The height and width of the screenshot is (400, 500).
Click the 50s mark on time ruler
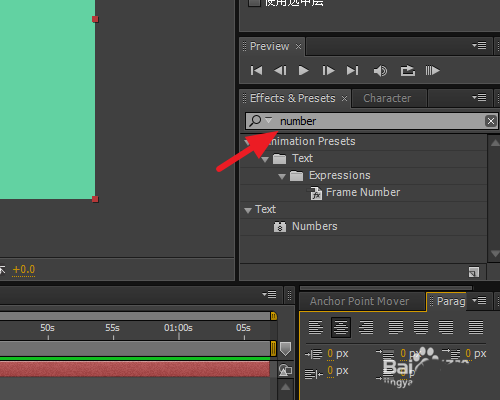pos(47,328)
